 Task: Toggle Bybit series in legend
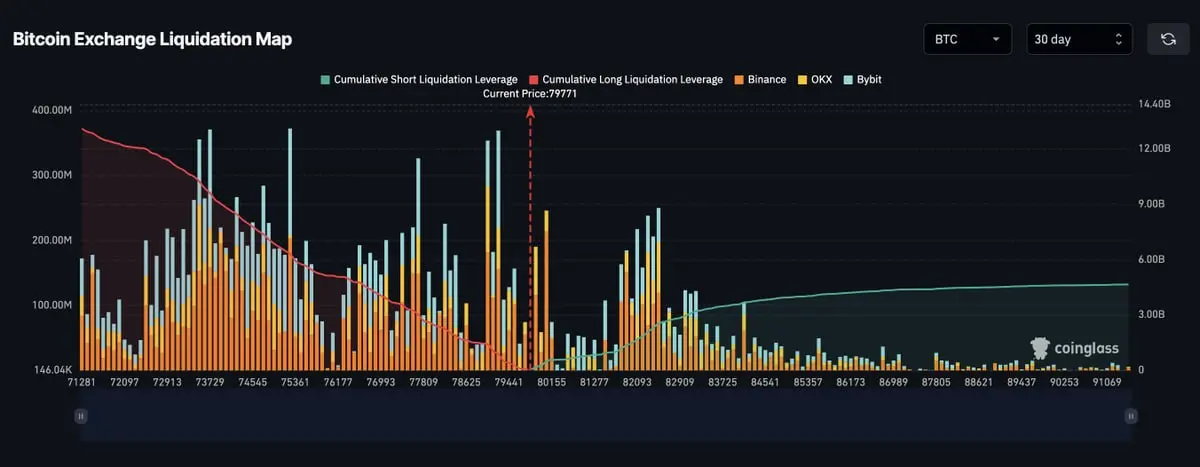[x=862, y=79]
